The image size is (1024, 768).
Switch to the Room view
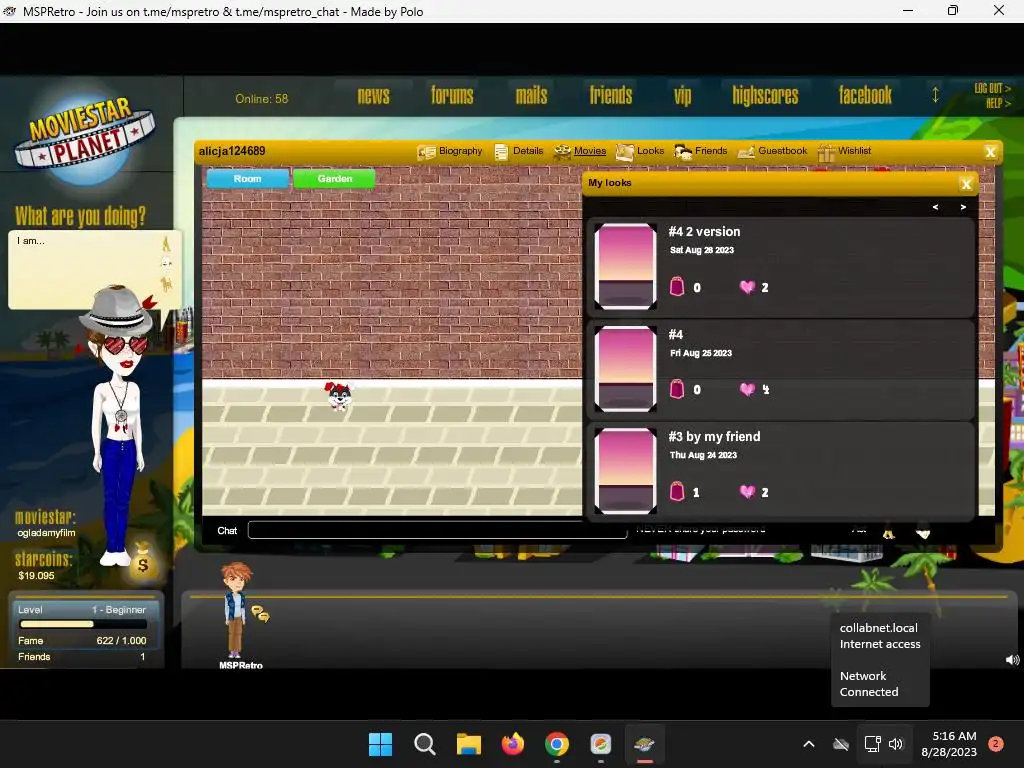[248, 179]
